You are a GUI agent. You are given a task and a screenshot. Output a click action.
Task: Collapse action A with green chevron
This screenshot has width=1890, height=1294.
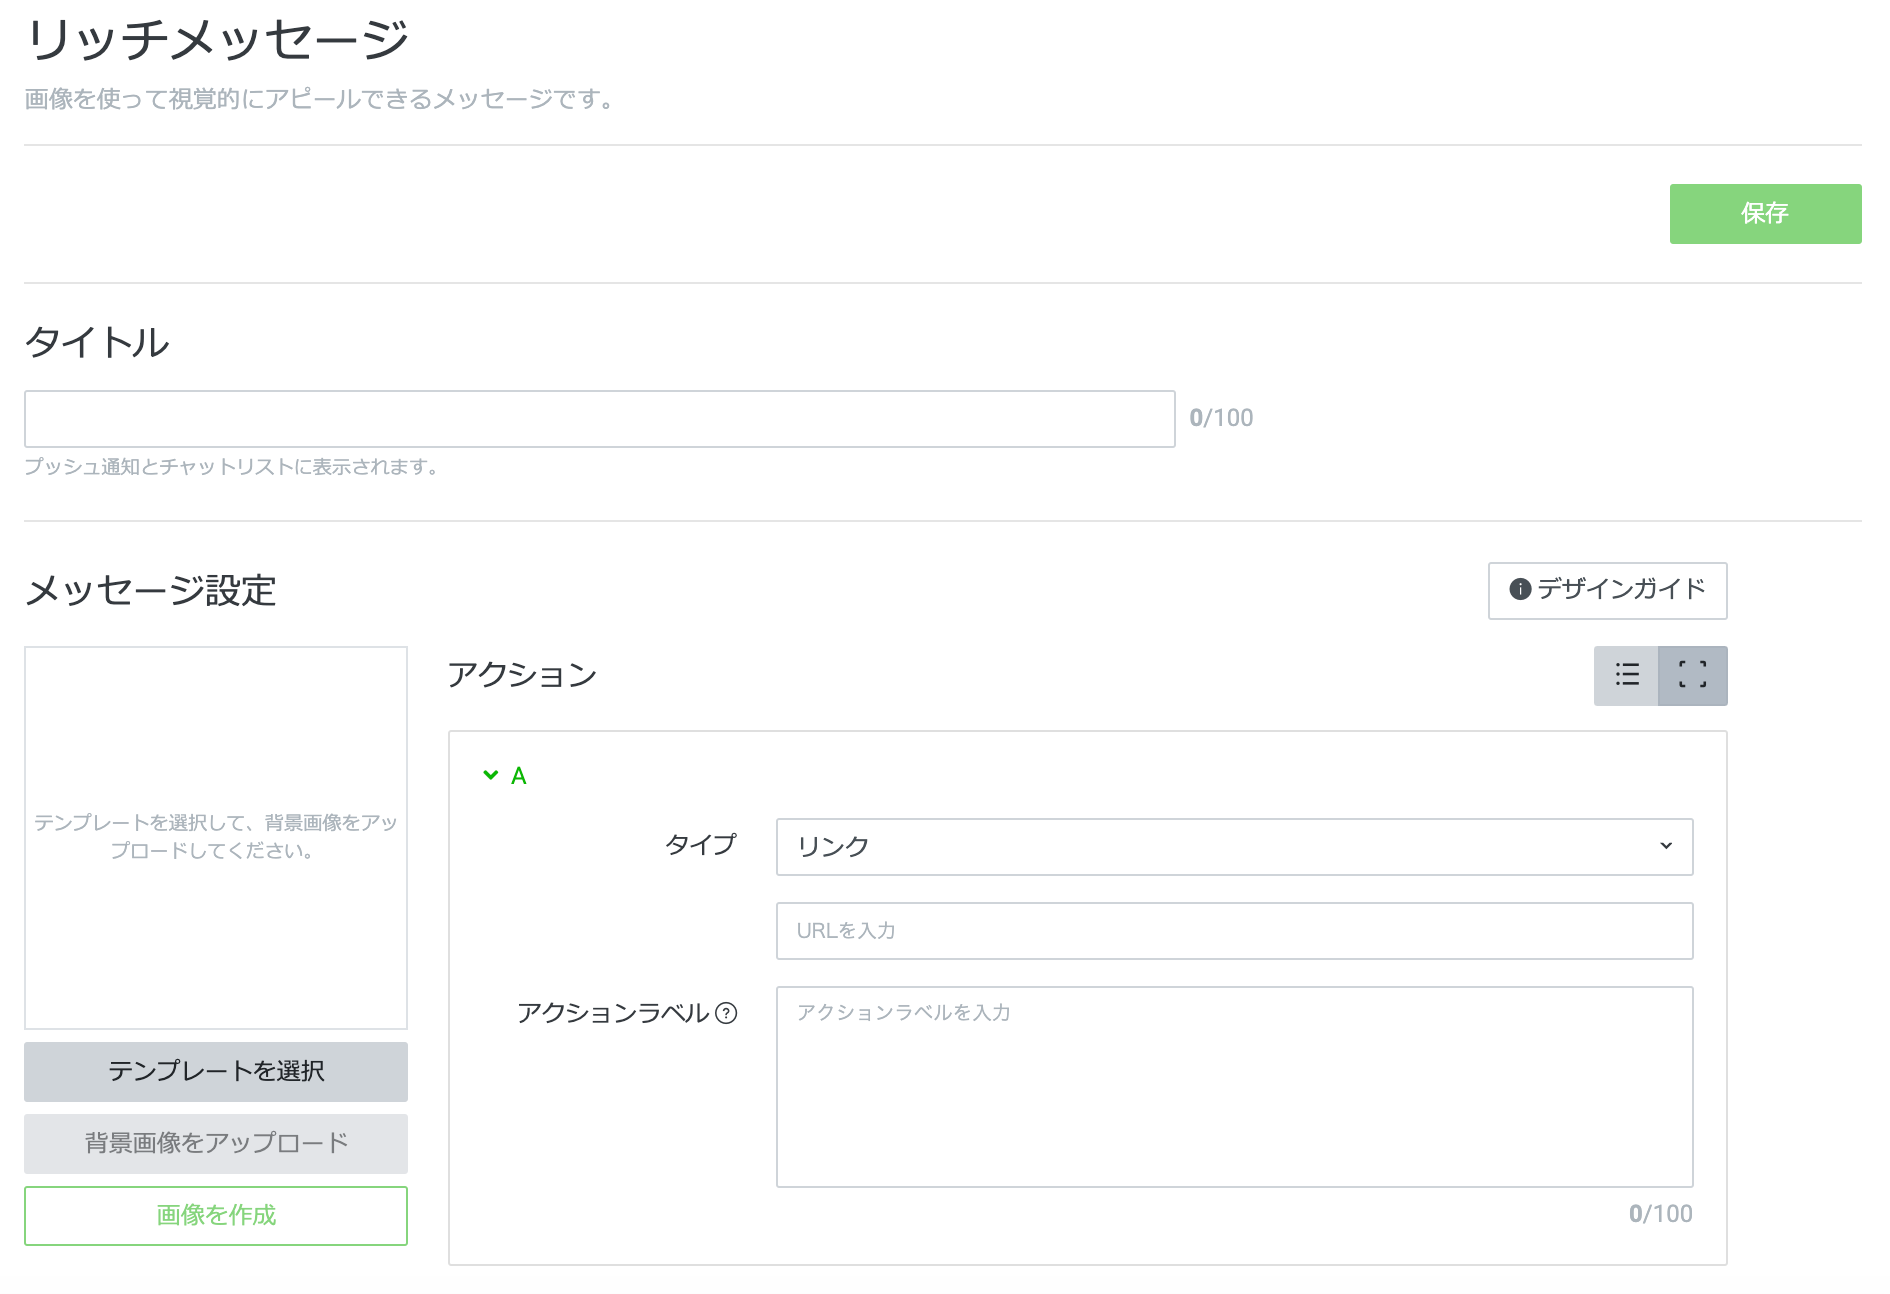pos(490,775)
